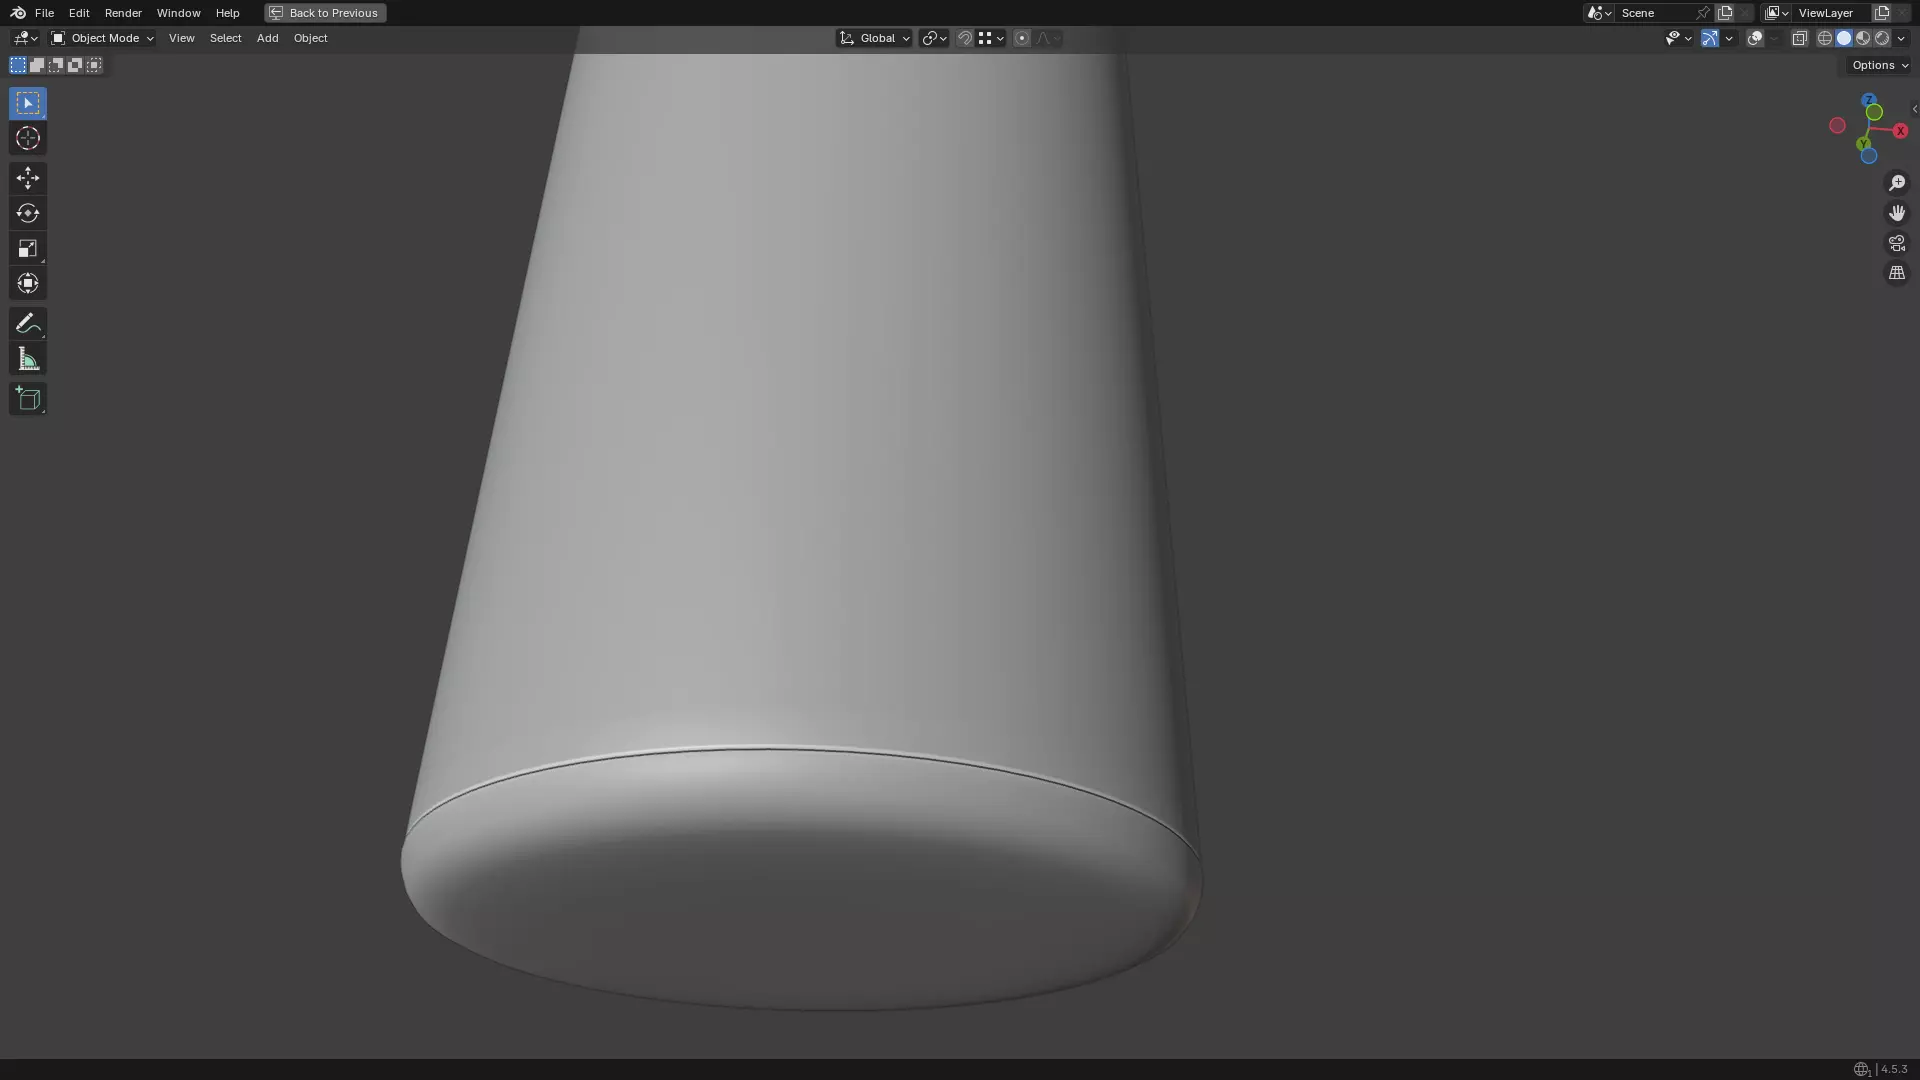Activate the Move tool
The width and height of the screenshot is (1920, 1080).
28,178
